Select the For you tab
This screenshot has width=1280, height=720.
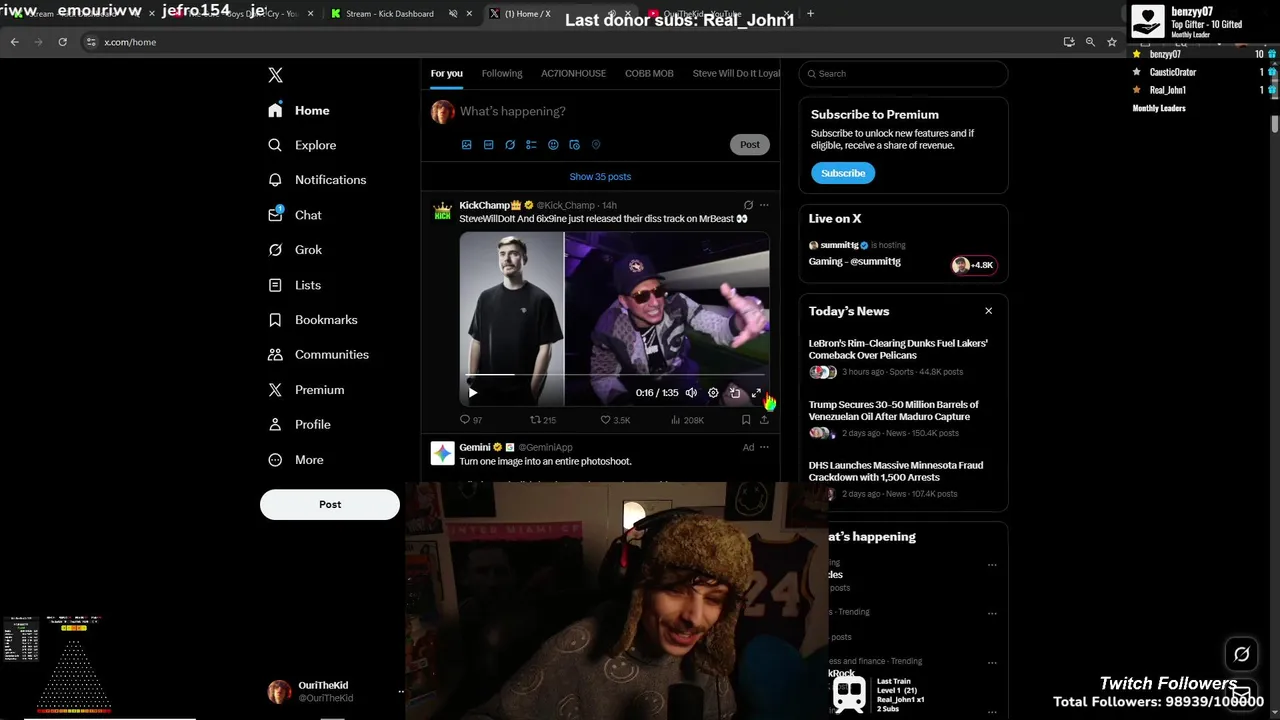[447, 73]
